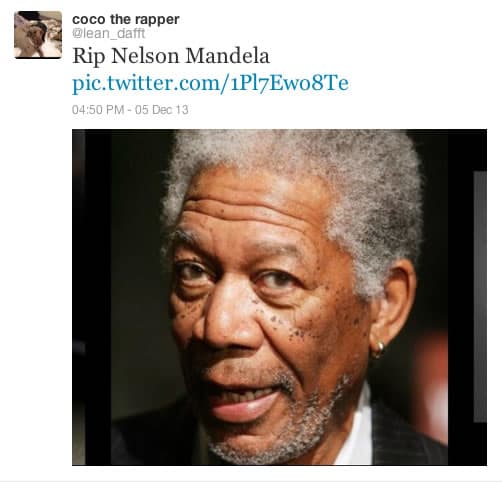Open coco the rapper's profile avatar

38,35
